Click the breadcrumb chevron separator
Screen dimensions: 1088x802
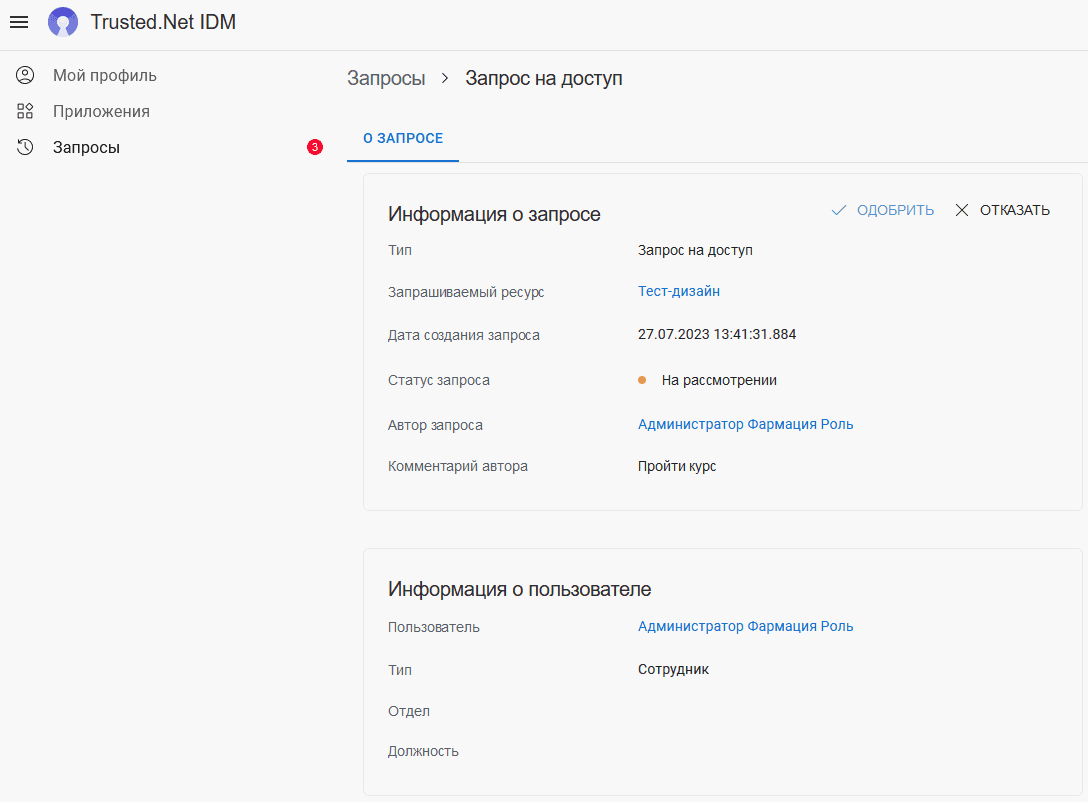coord(445,78)
